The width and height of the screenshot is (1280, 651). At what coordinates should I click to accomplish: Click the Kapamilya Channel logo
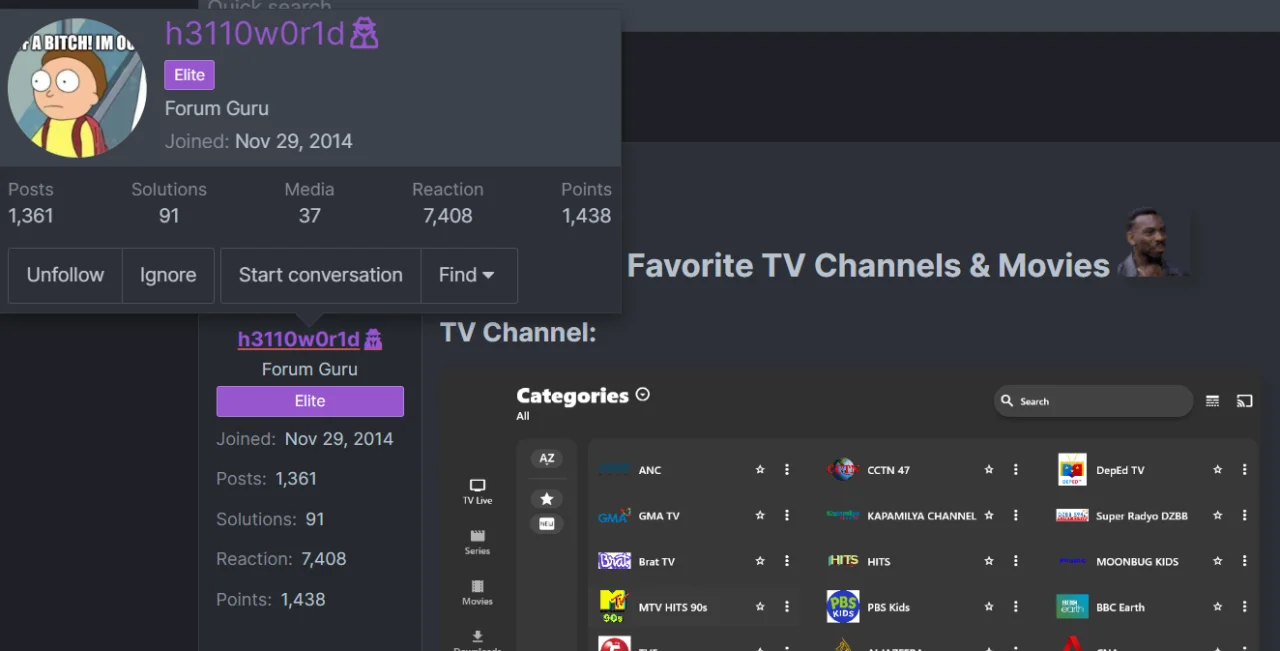pos(843,515)
